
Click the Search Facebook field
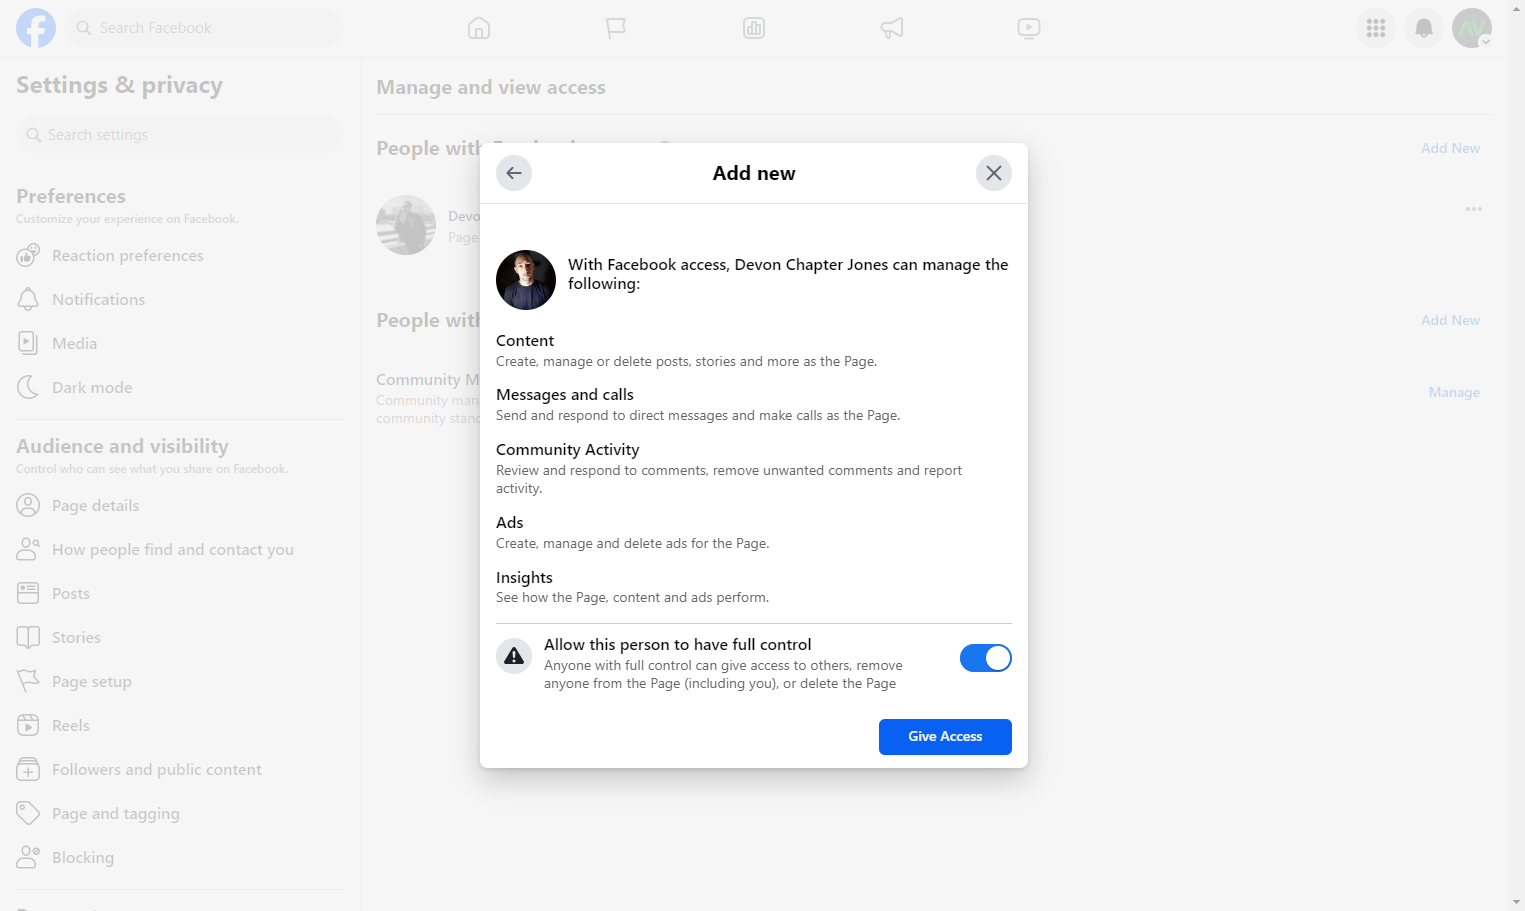(x=204, y=28)
